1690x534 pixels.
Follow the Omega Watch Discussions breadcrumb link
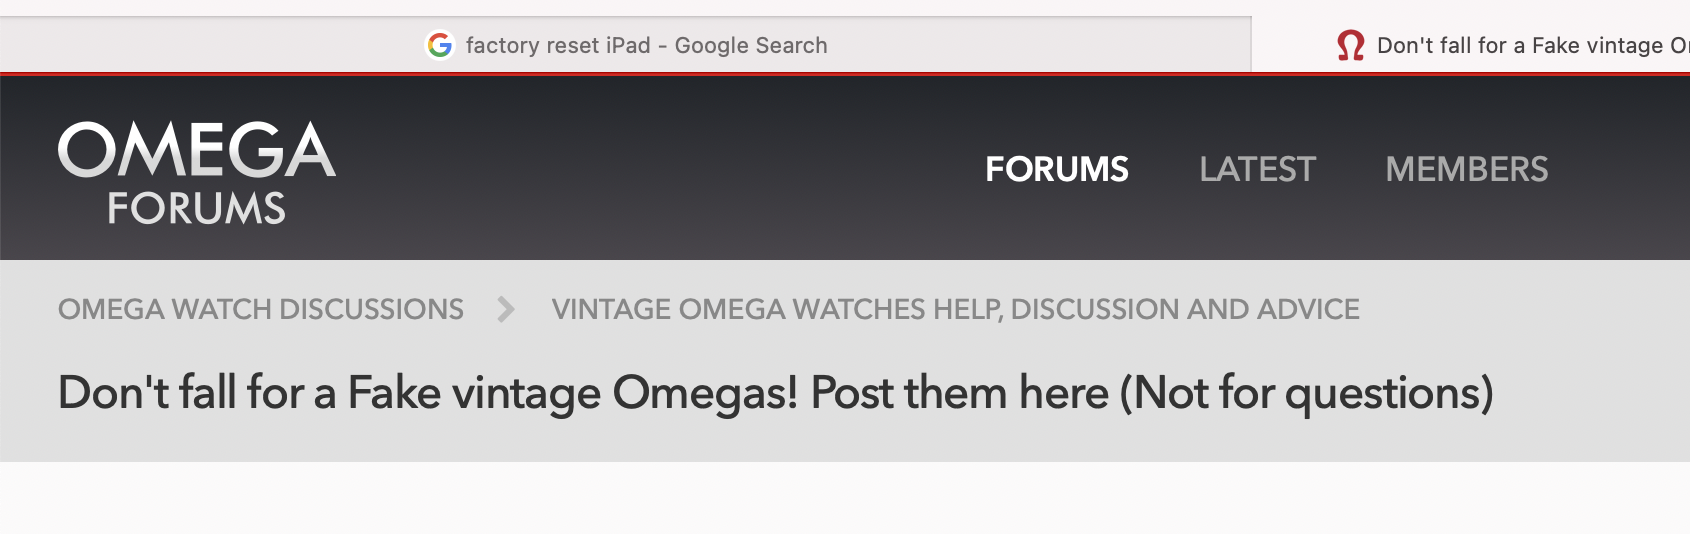pyautogui.click(x=260, y=309)
